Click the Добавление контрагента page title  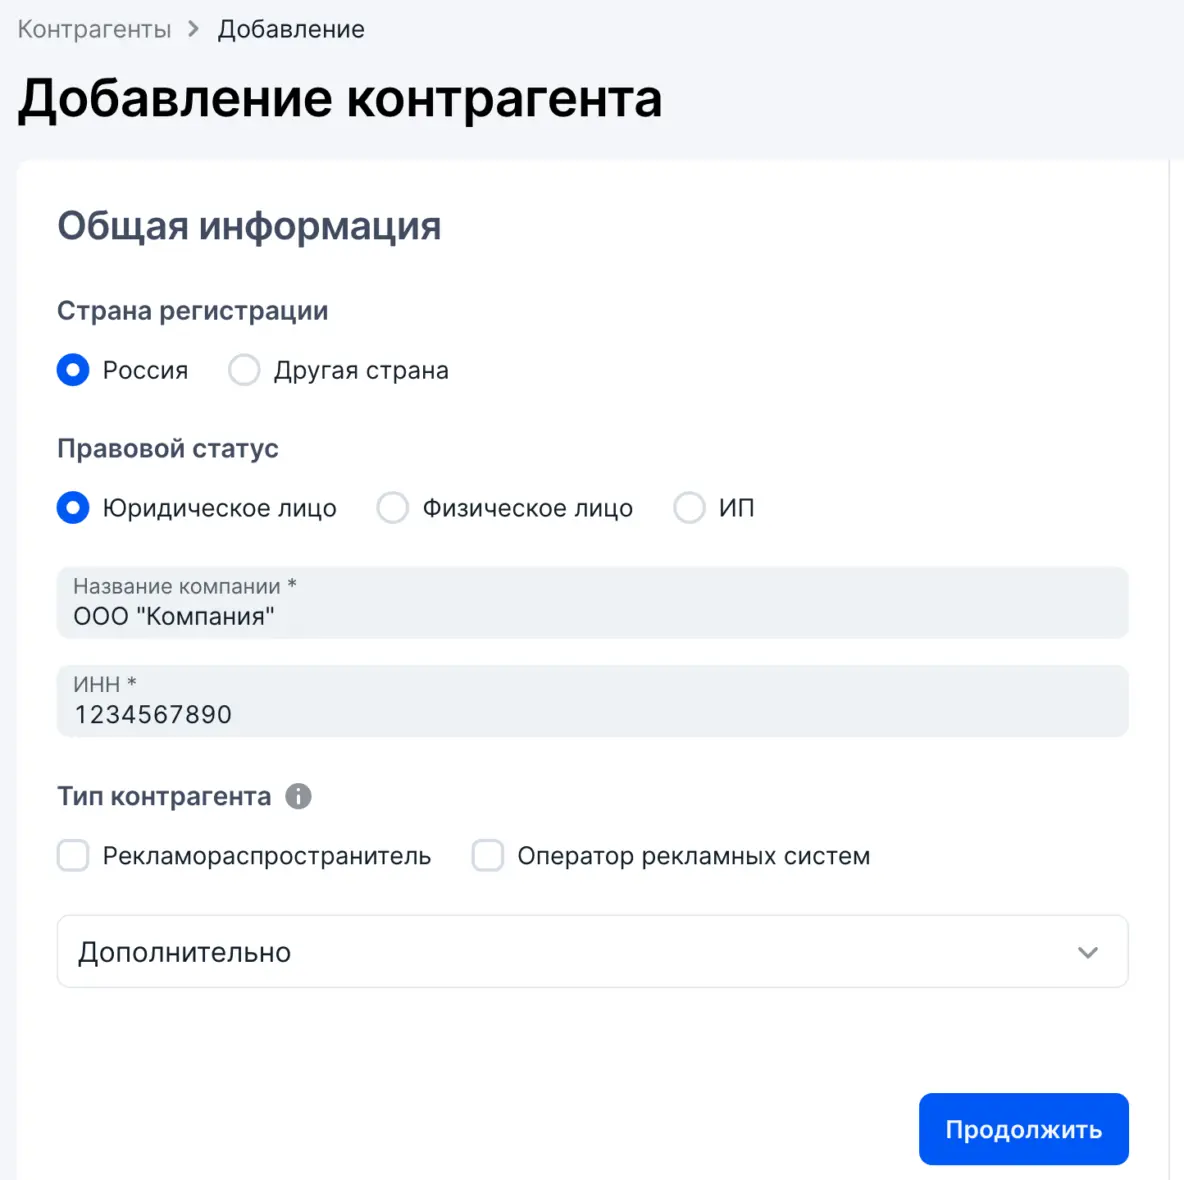click(x=340, y=99)
